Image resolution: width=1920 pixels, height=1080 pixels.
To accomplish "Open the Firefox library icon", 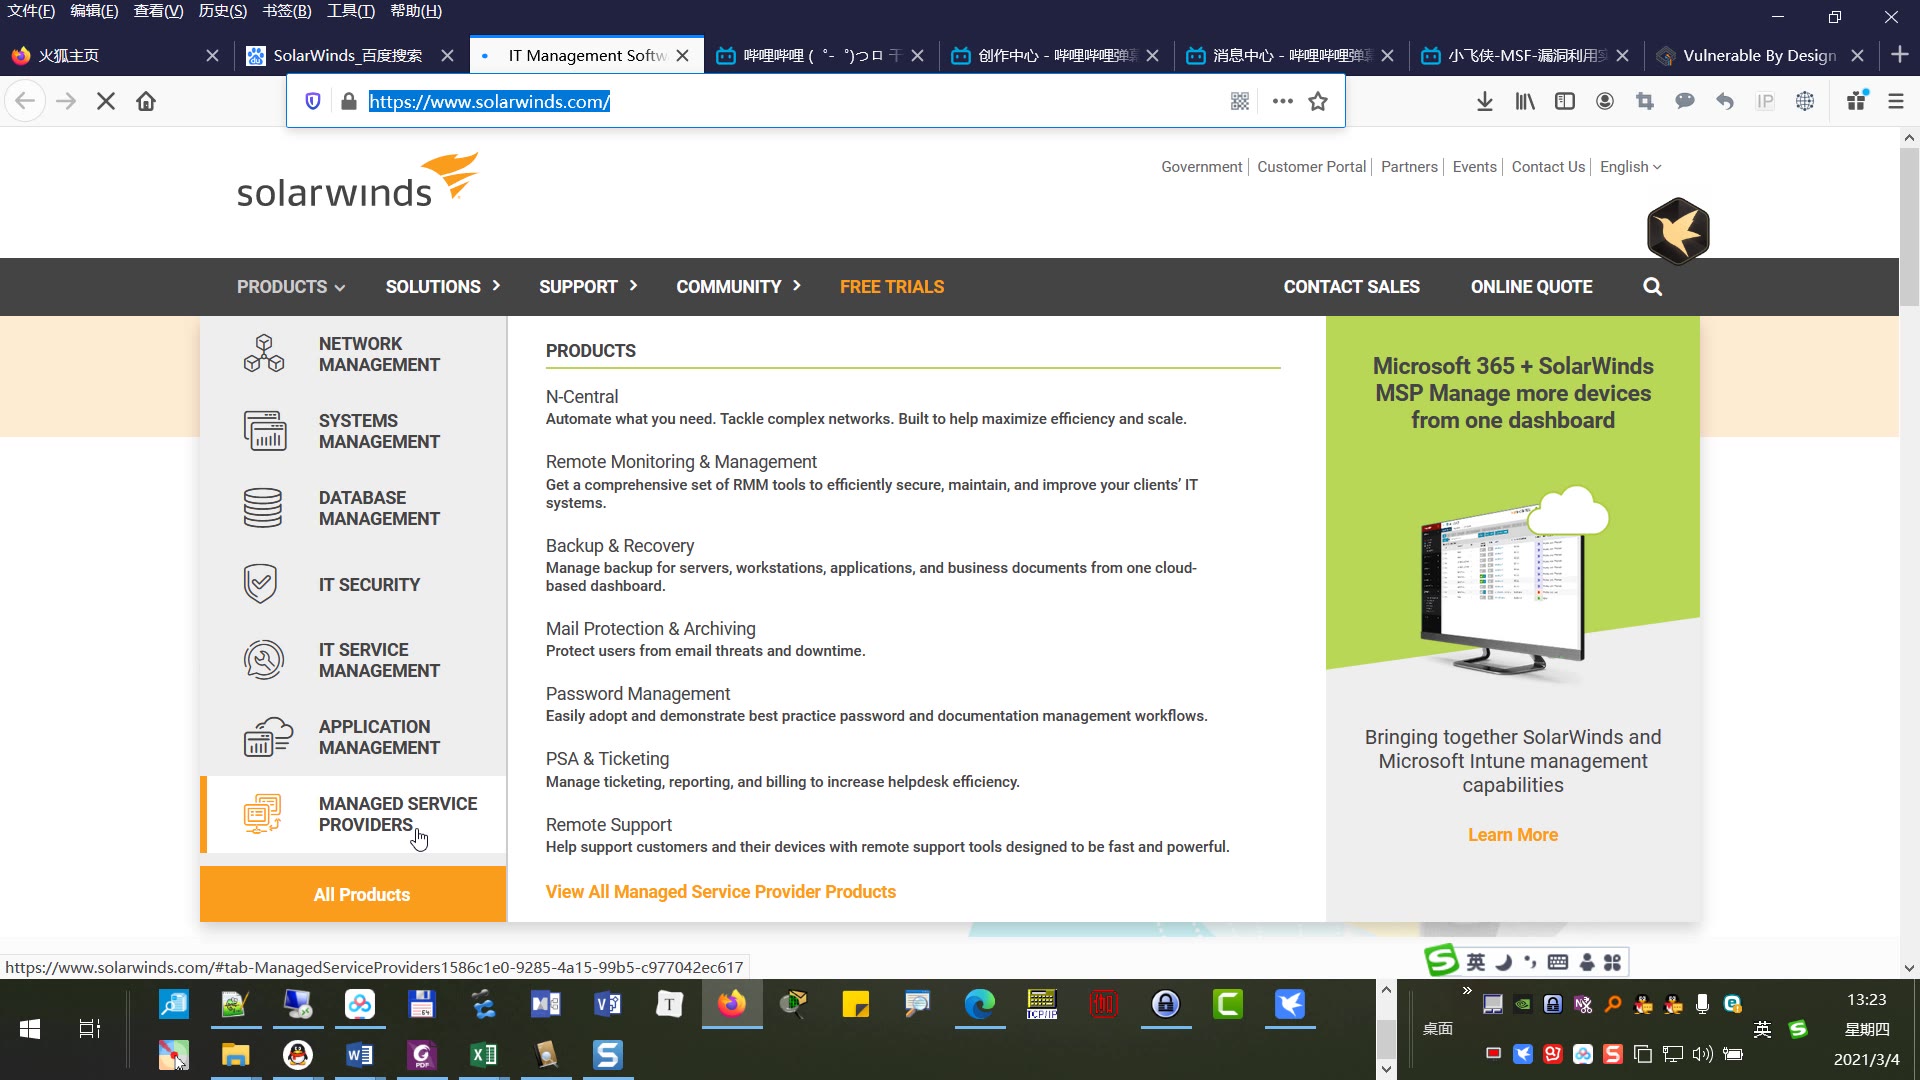I will [x=1525, y=101].
